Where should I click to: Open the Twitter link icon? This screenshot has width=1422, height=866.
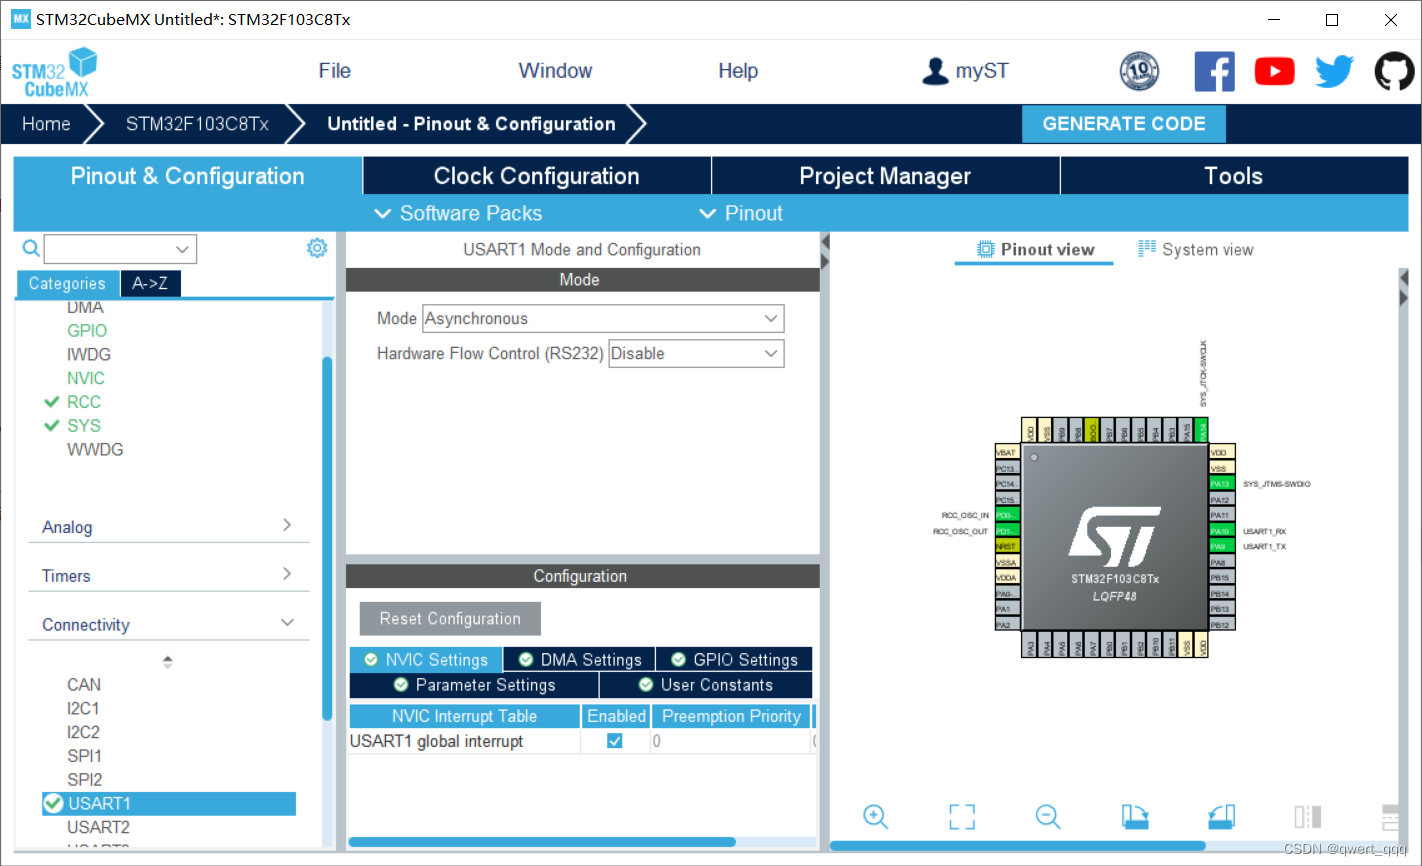tap(1334, 71)
